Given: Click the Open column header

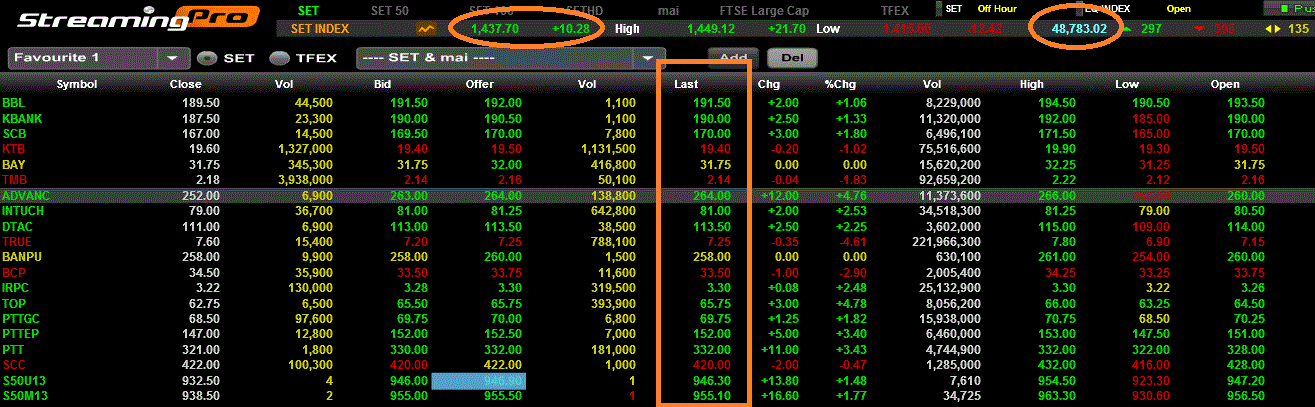Looking at the screenshot, I should 1224,84.
